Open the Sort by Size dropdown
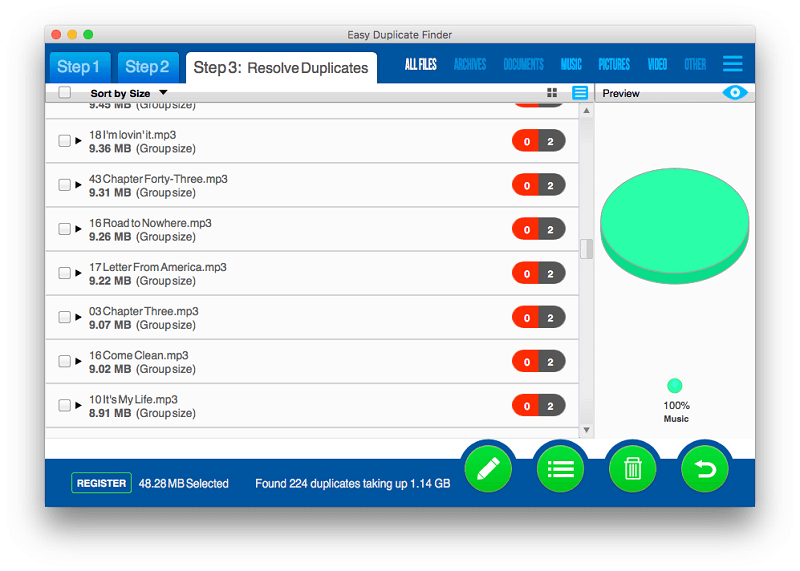 129,93
